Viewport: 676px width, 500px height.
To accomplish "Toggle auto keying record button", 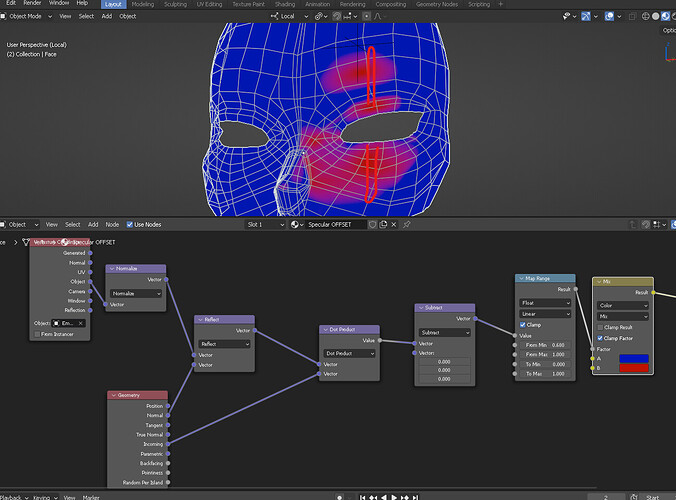I will [340, 497].
